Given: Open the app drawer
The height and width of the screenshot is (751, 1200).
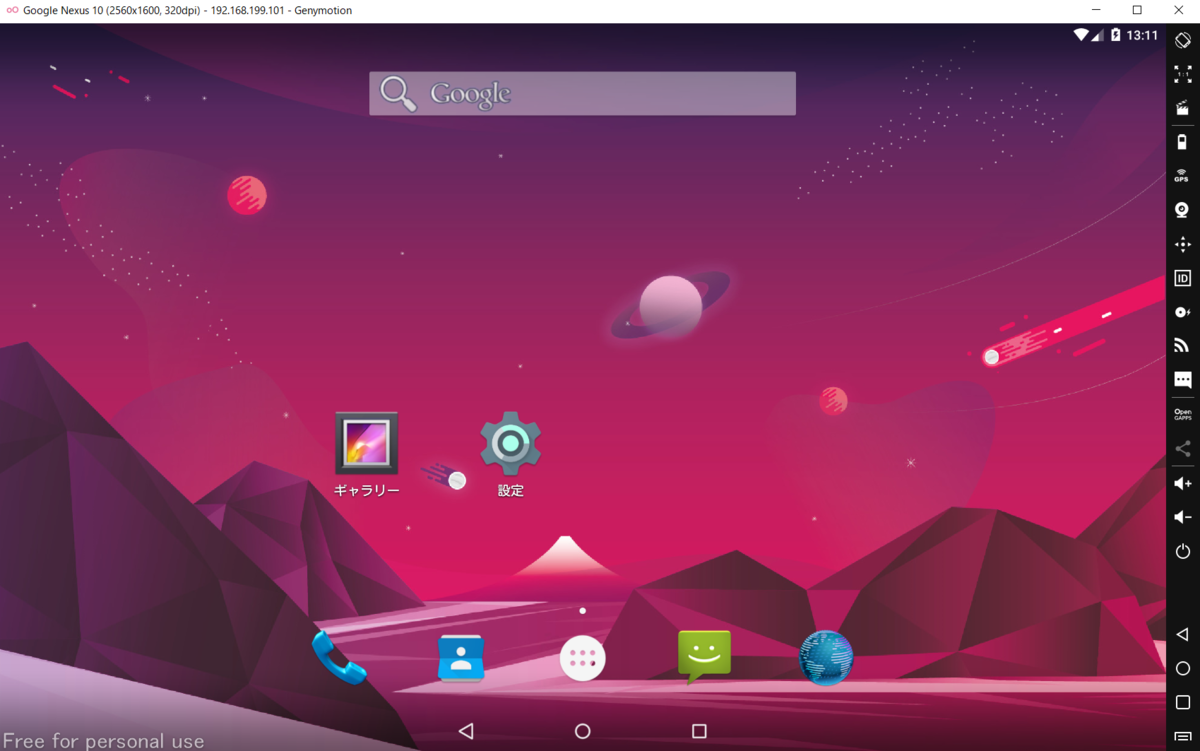Looking at the screenshot, I should 583,659.
